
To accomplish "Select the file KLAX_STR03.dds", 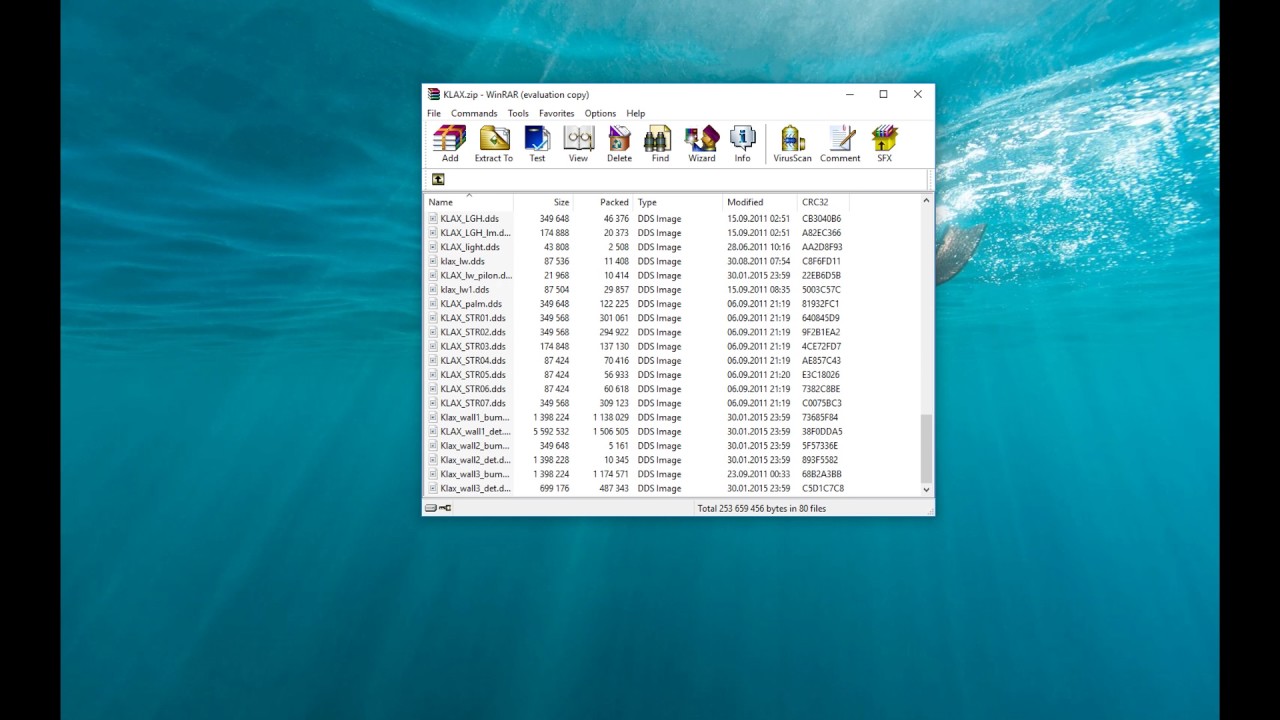I will click(473, 347).
